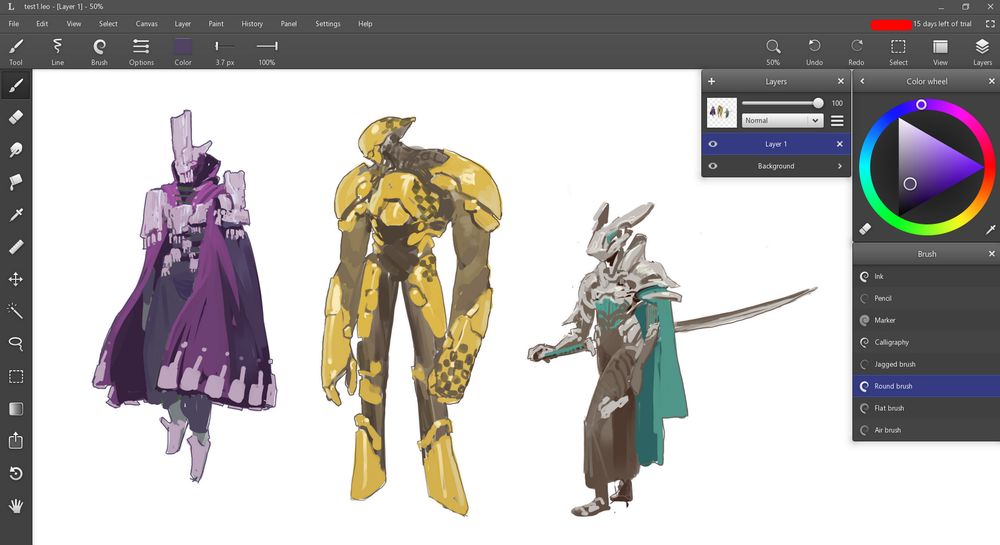
Task: Select the Paint Bucket fill tool
Action: click(16, 182)
